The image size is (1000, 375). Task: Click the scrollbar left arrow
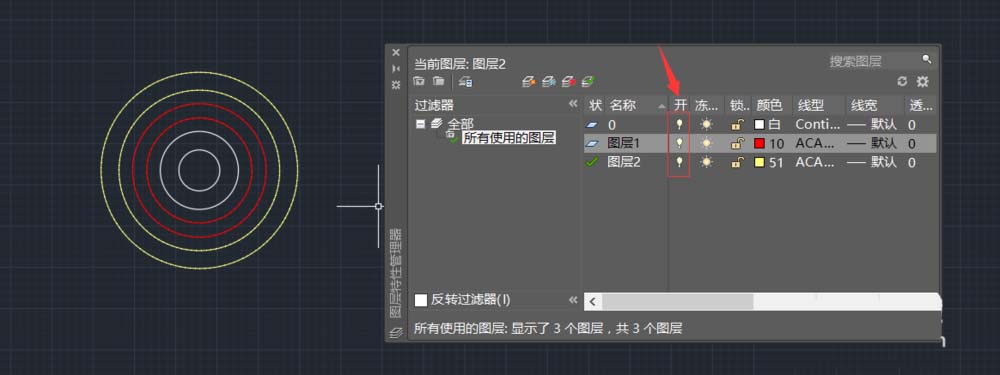[x=592, y=301]
